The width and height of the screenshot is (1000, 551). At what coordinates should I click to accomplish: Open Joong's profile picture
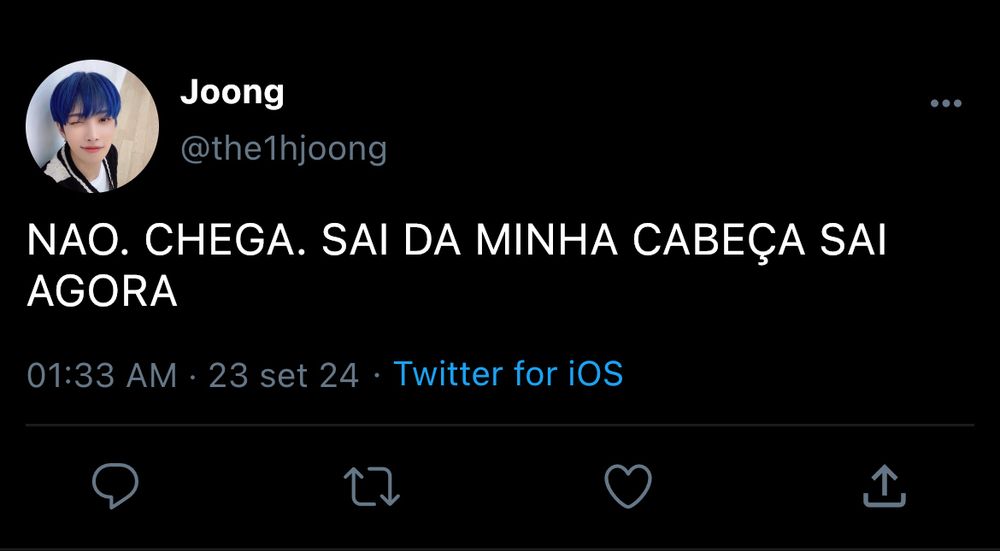pos(92,127)
